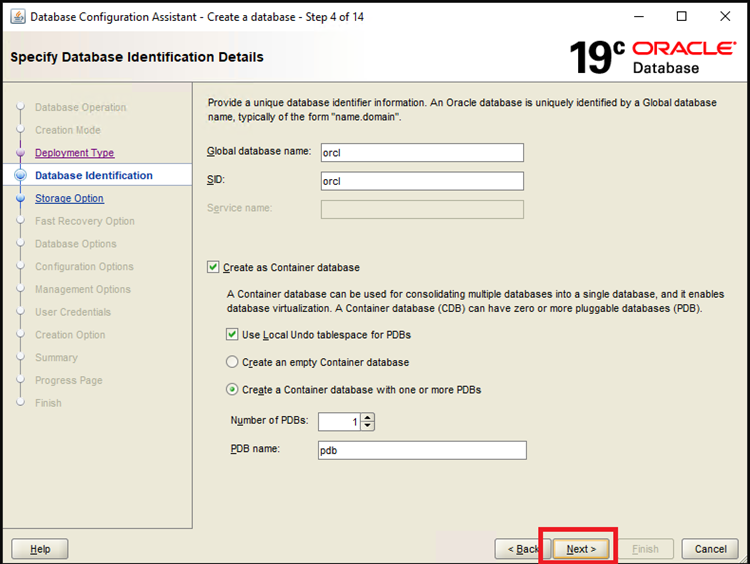Screen dimensions: 750x564
Task: Click Configuration Options step label
Action: pyautogui.click(x=84, y=266)
